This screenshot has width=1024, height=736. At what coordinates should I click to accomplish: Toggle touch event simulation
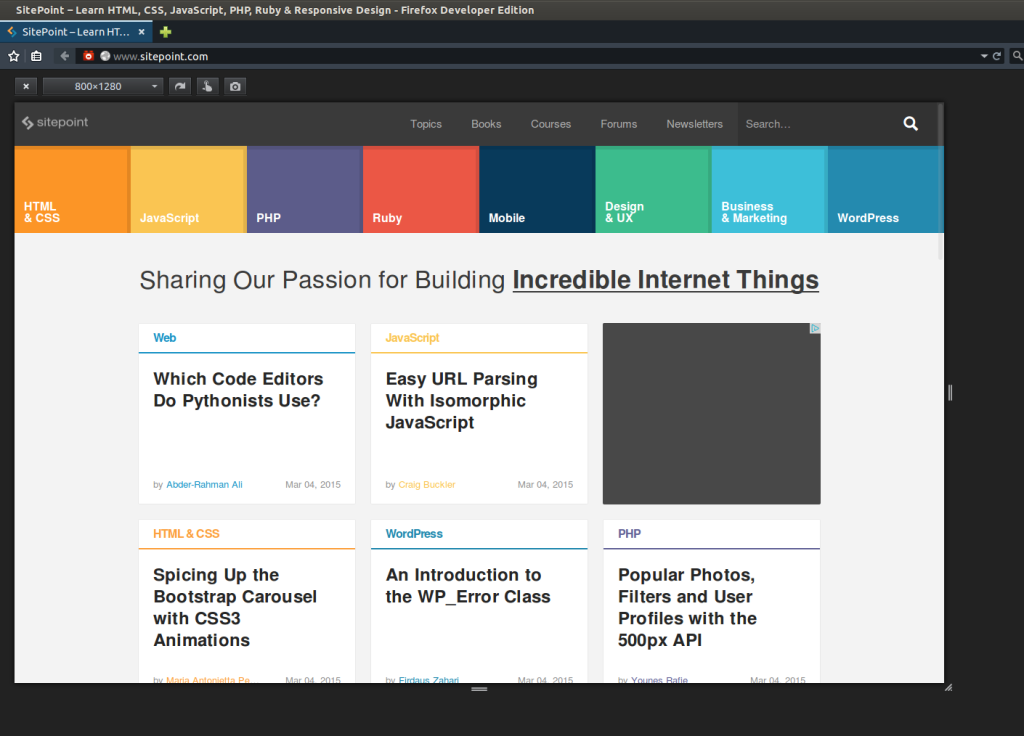point(207,87)
